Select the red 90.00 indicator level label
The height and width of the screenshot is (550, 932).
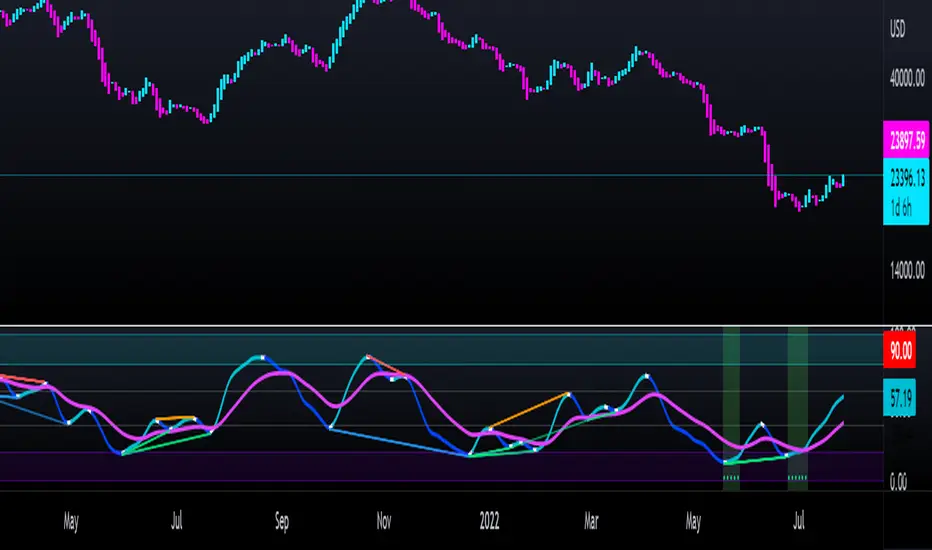click(x=903, y=351)
